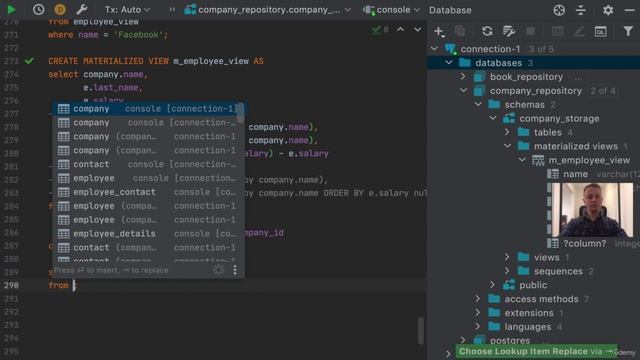Open the console session dropdown
The height and width of the screenshot is (360, 640).
pyautogui.click(x=391, y=10)
